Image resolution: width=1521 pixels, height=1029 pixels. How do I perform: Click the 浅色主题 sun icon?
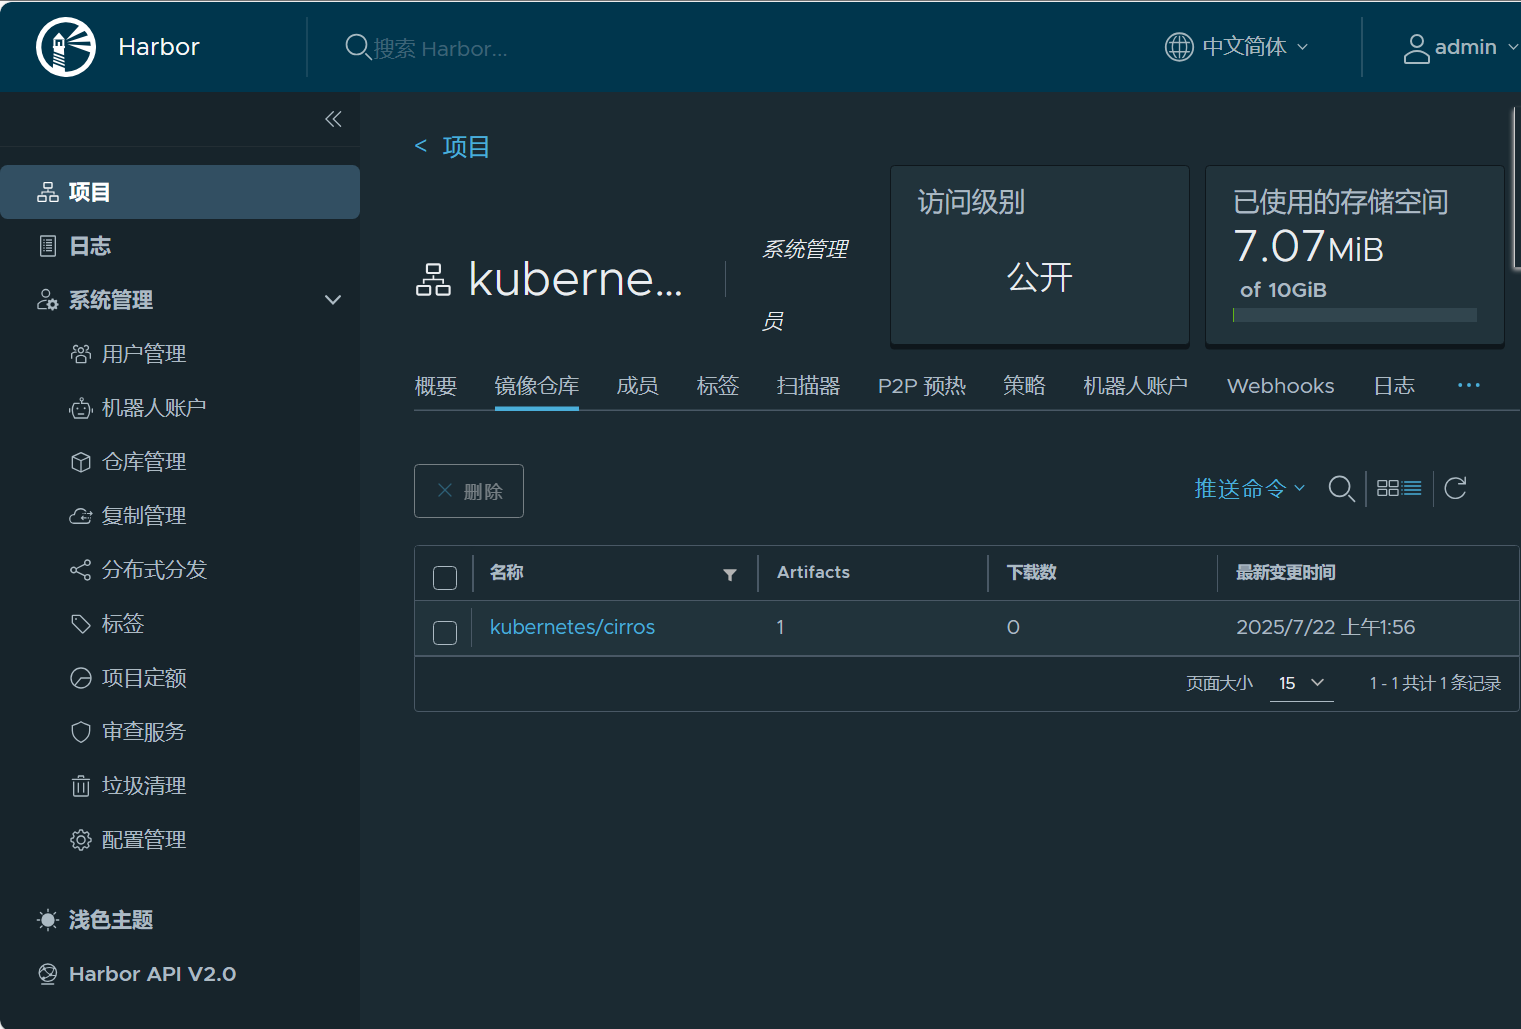pos(48,920)
